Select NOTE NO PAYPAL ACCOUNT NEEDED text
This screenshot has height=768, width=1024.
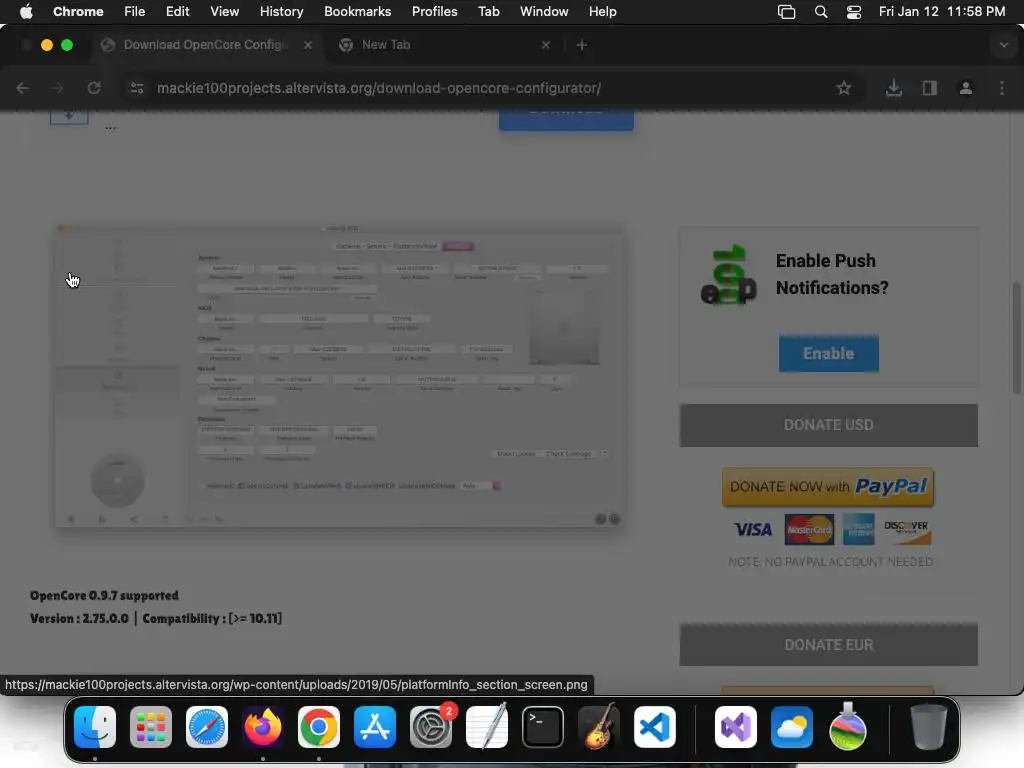pos(830,562)
